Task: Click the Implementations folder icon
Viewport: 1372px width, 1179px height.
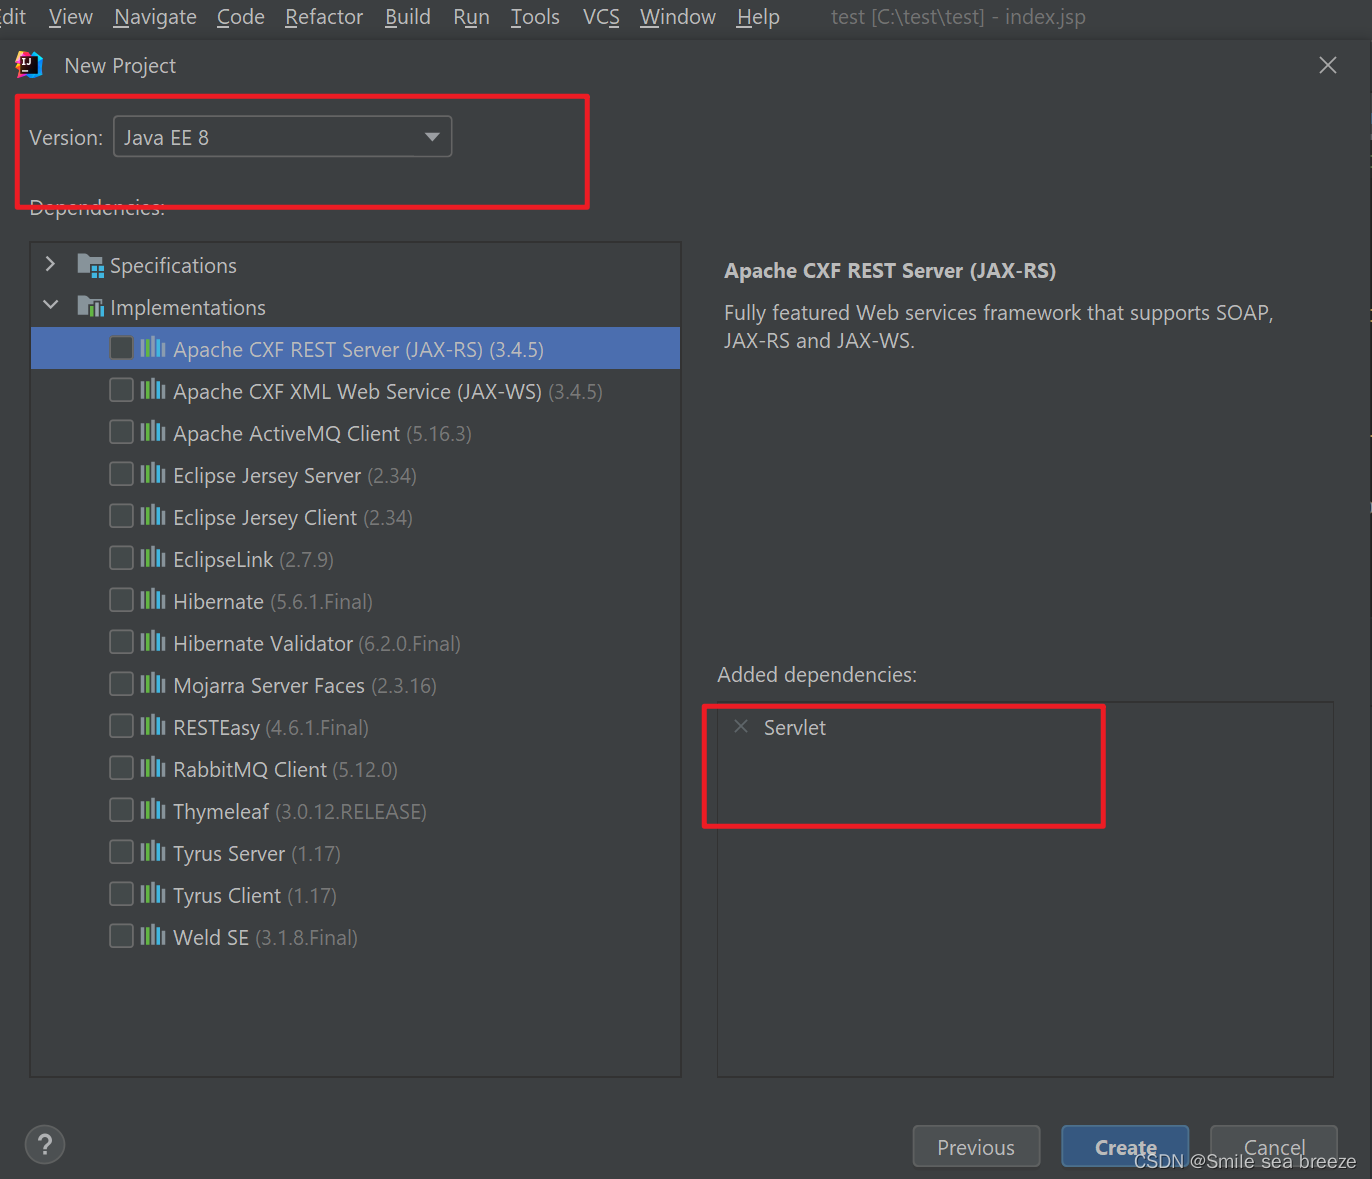Action: click(x=90, y=307)
